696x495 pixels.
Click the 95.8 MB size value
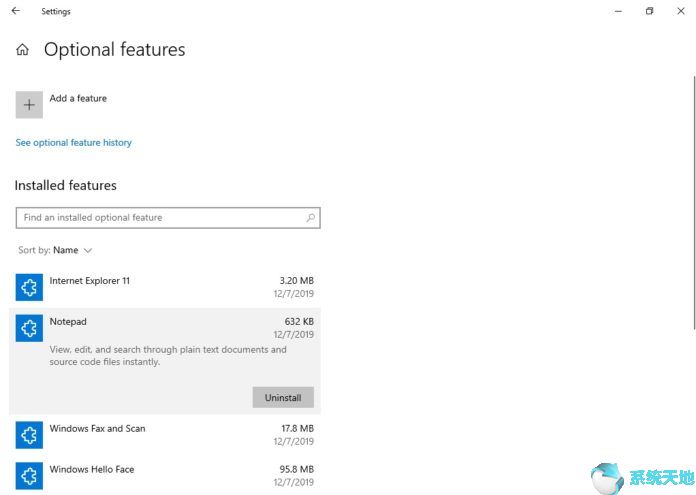coord(297,469)
